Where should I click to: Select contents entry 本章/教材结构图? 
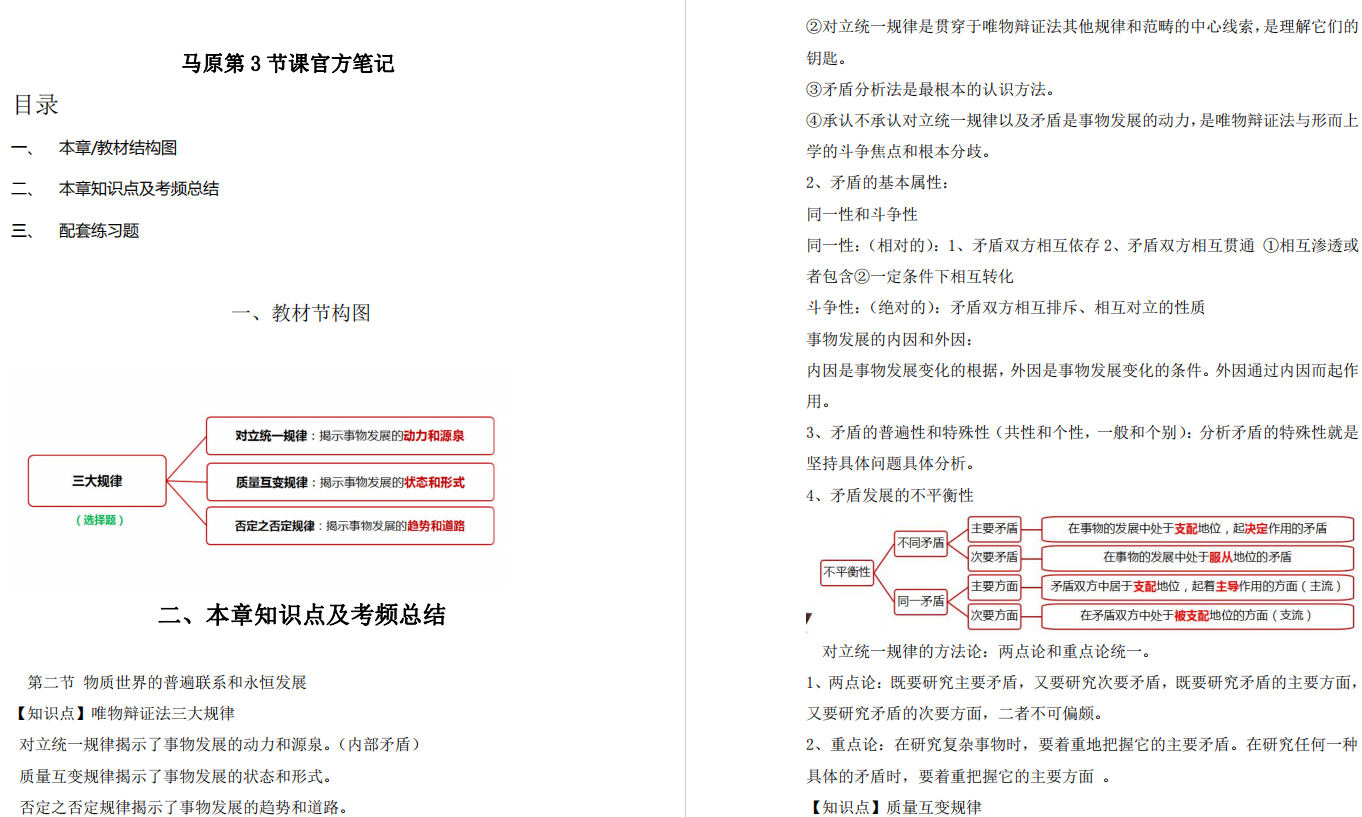117,148
